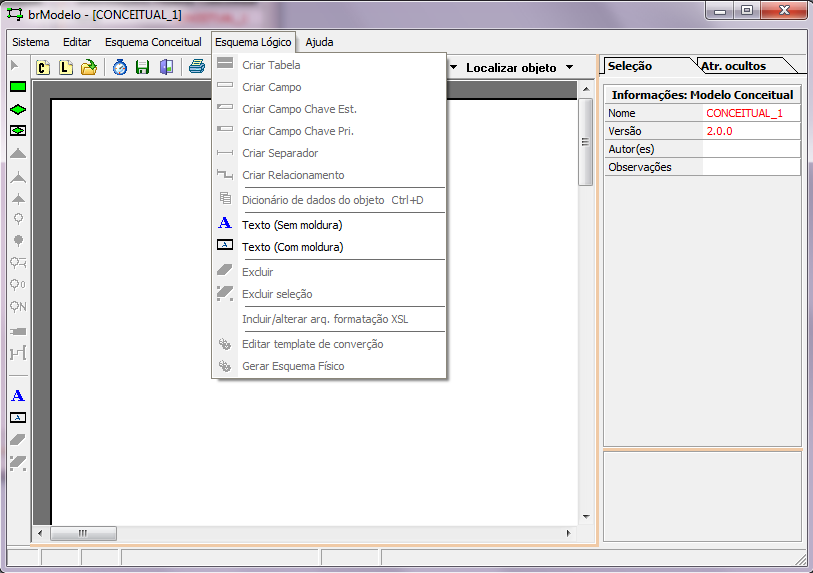Select the green rectangle entity tool

[17, 87]
